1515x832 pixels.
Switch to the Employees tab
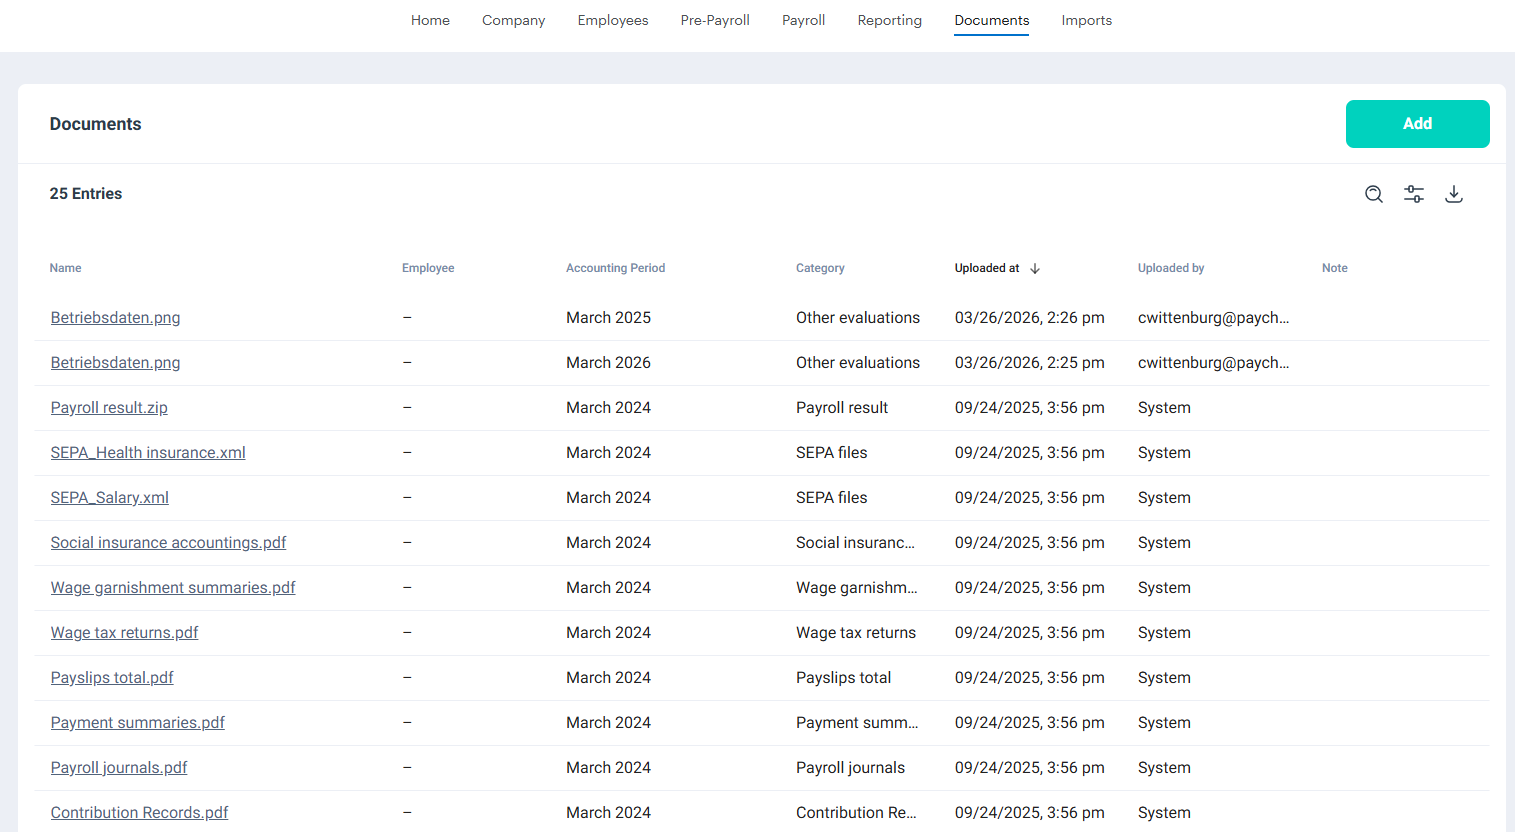coord(612,20)
